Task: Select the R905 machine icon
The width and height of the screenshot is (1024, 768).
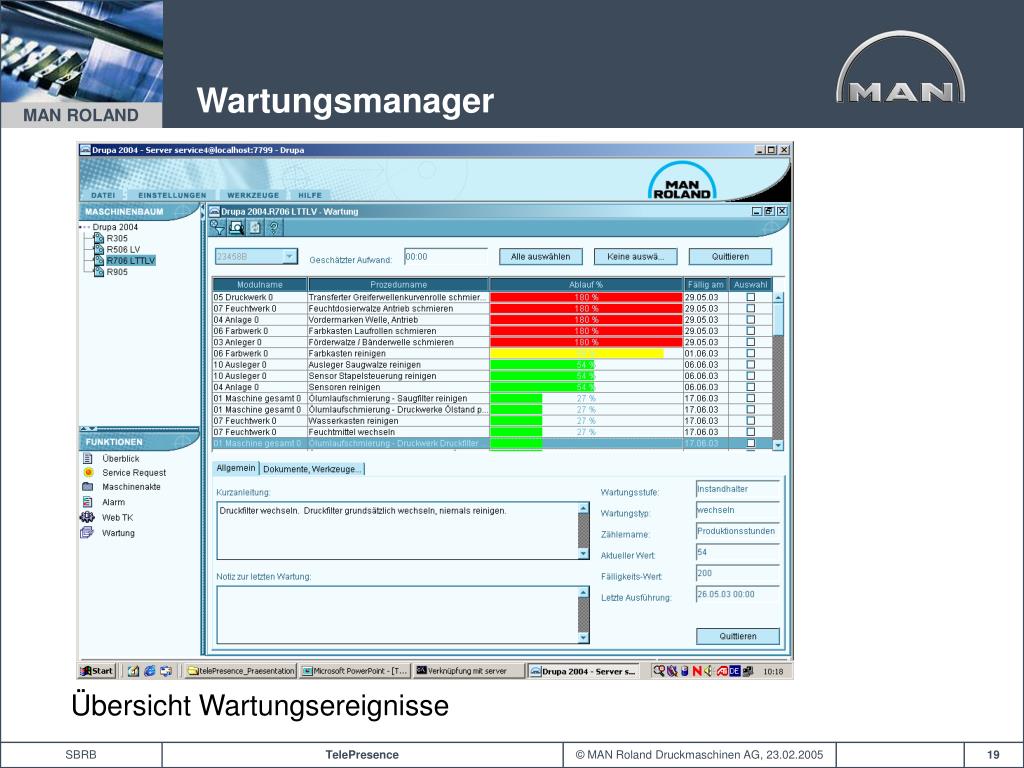Action: point(99,272)
